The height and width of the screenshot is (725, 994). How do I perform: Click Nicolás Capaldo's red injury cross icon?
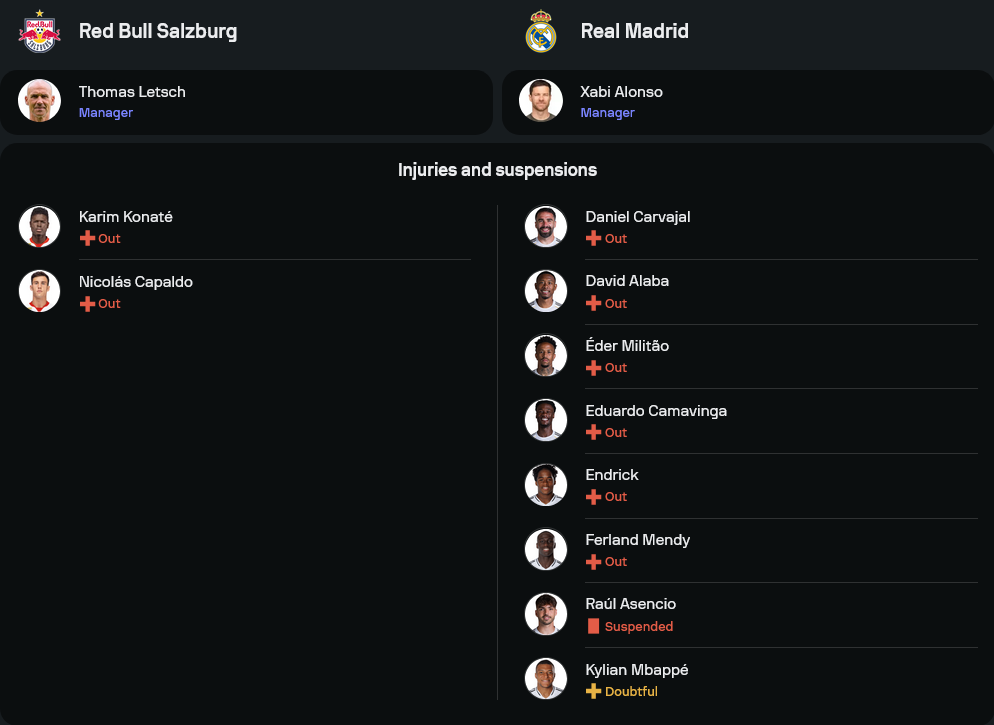click(x=87, y=303)
